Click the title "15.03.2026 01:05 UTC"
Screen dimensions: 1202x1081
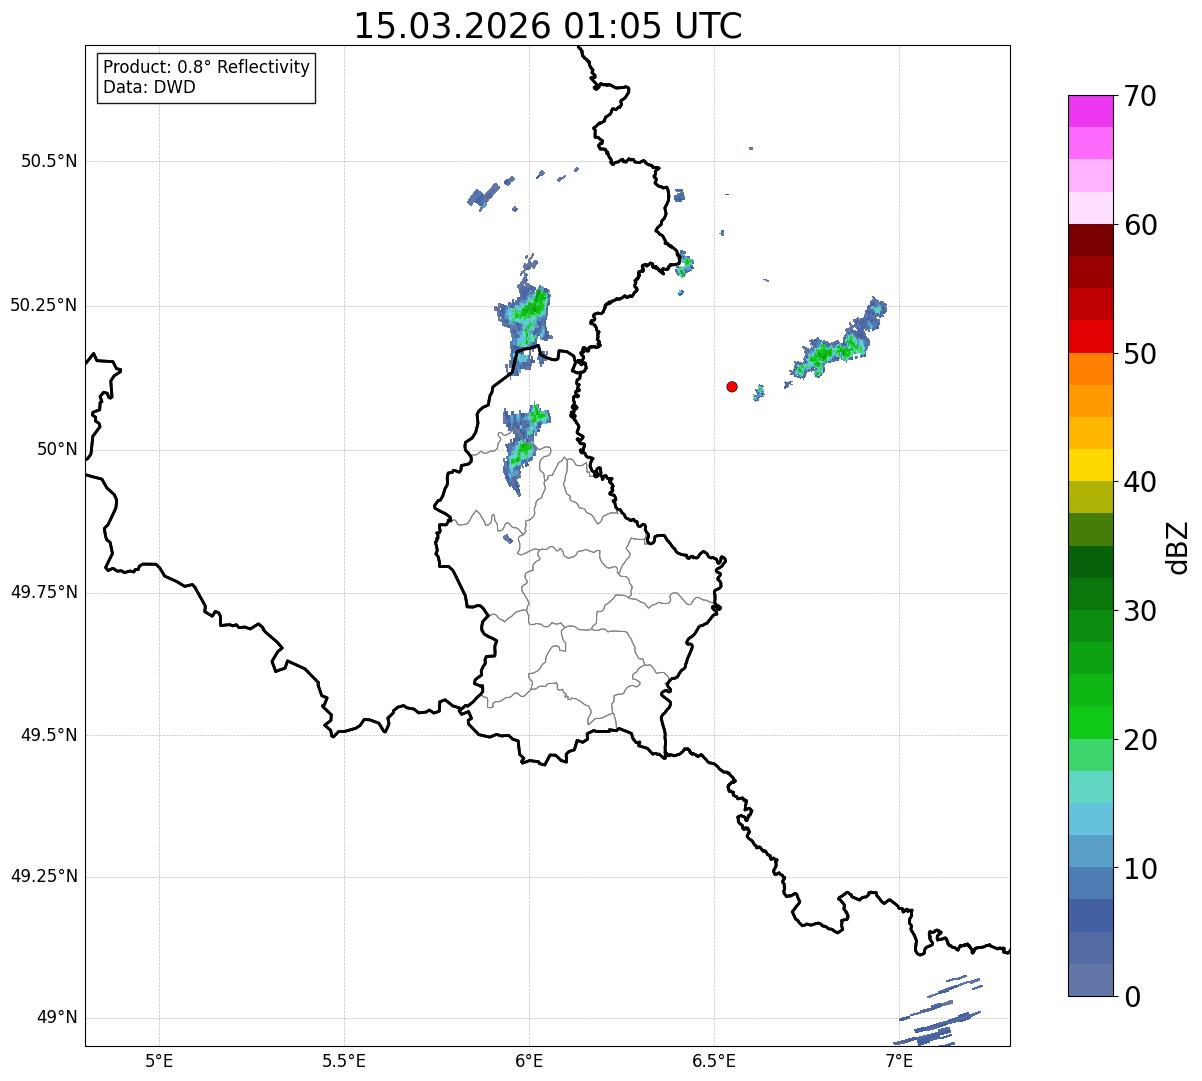(x=548, y=26)
